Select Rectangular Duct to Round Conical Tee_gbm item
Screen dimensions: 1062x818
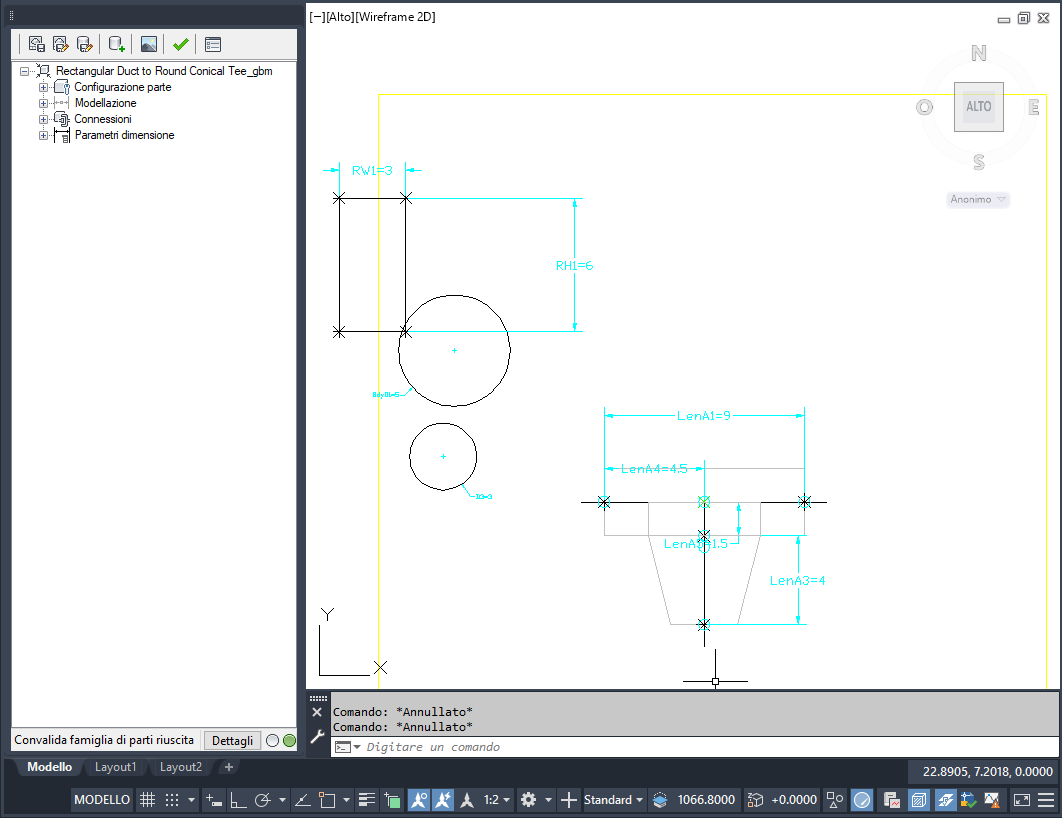pos(164,71)
